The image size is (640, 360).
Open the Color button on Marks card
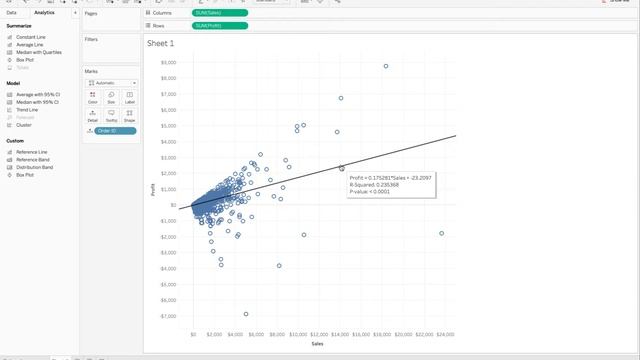93,98
